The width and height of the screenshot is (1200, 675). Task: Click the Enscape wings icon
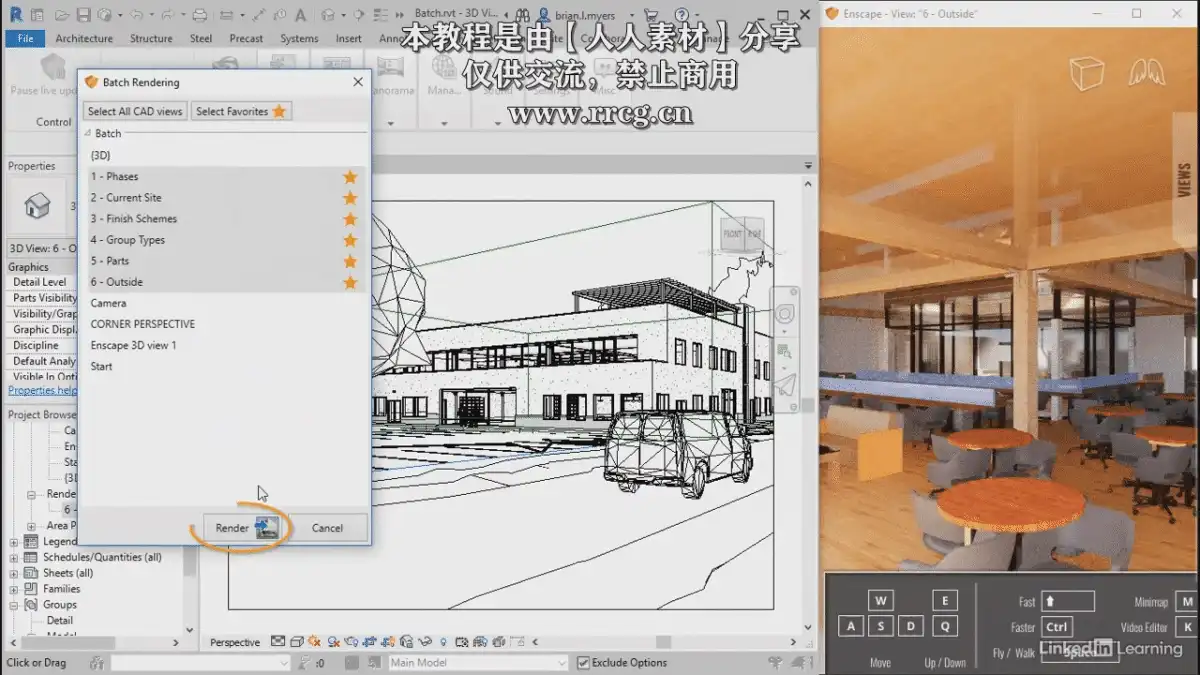(x=1148, y=72)
